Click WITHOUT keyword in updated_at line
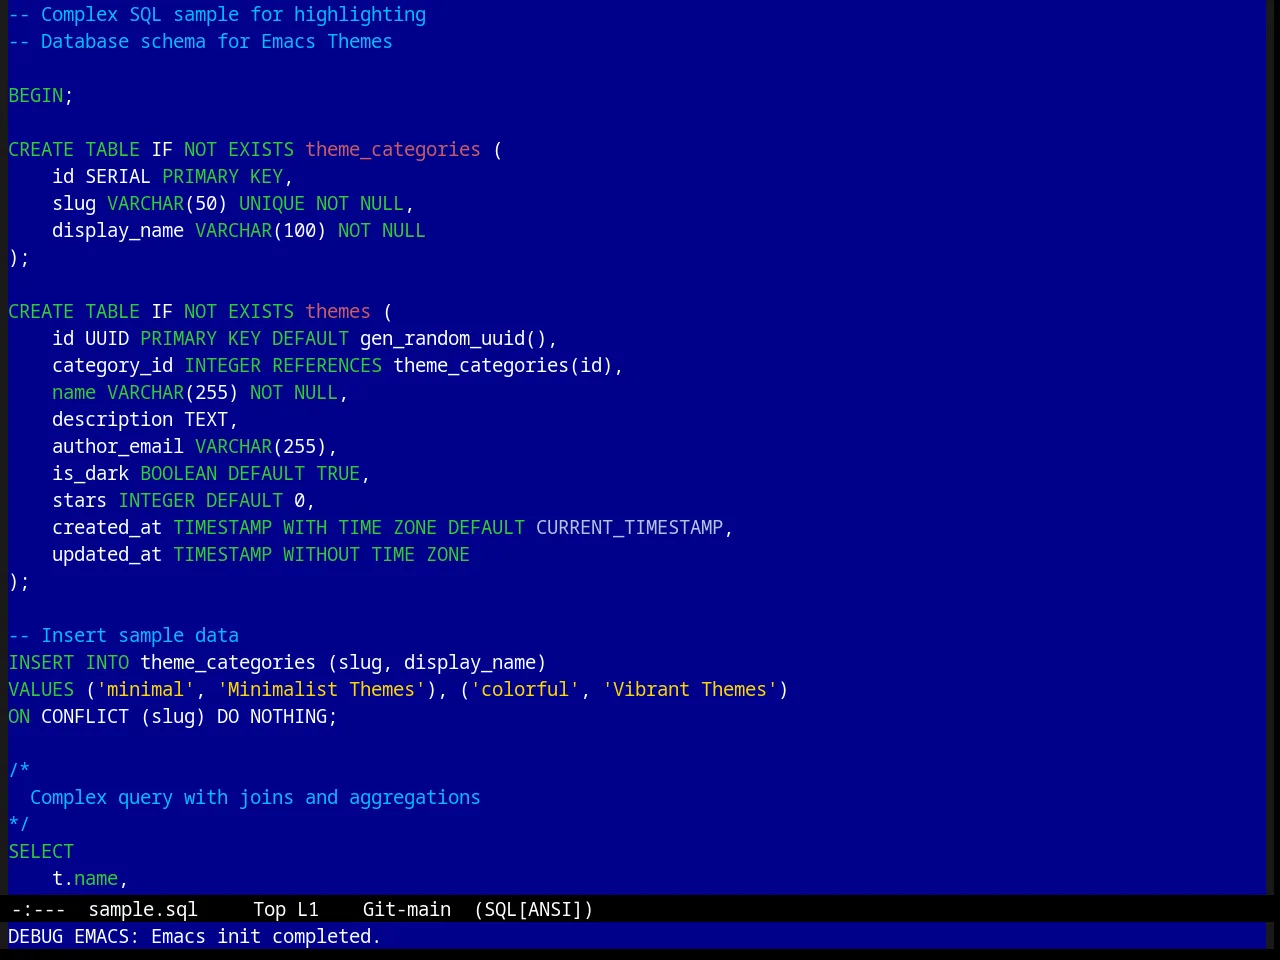 [x=321, y=555]
